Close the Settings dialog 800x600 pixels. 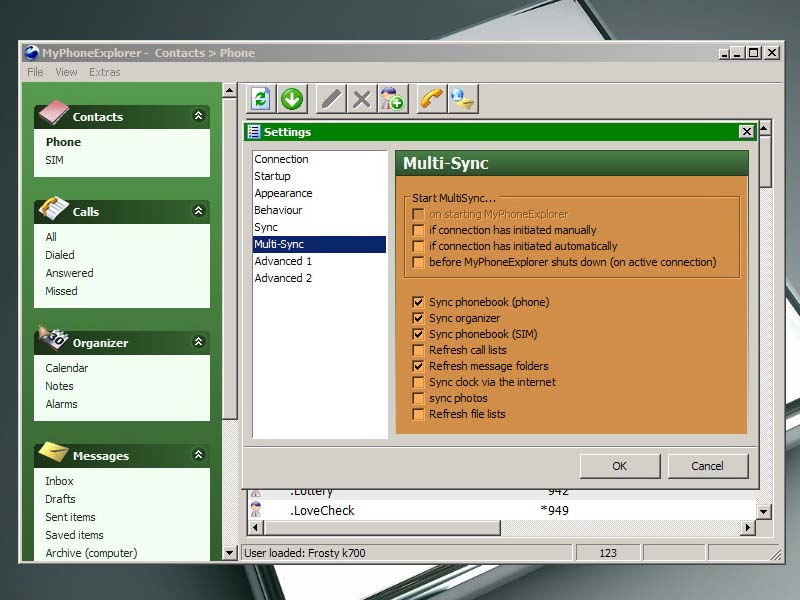(746, 132)
